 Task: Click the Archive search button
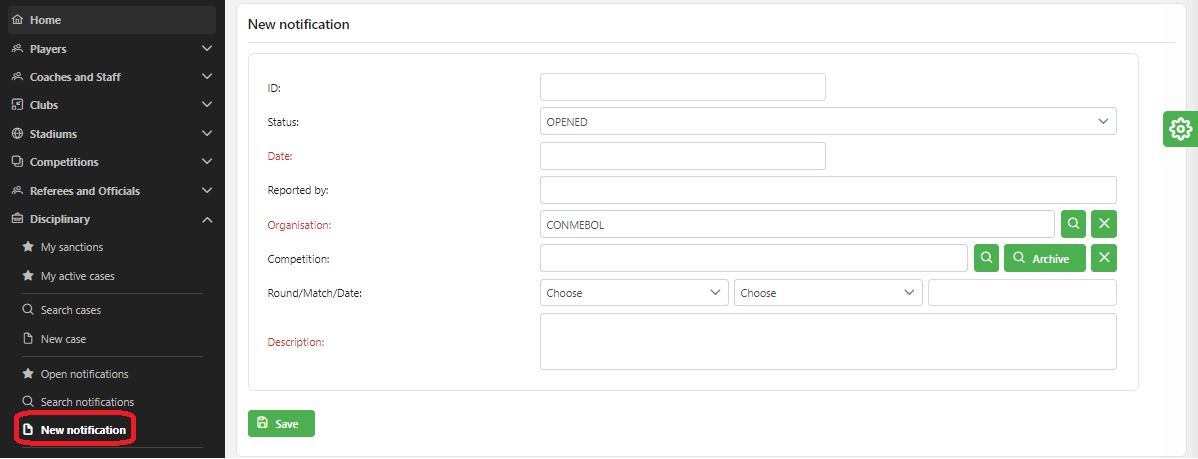1044,258
